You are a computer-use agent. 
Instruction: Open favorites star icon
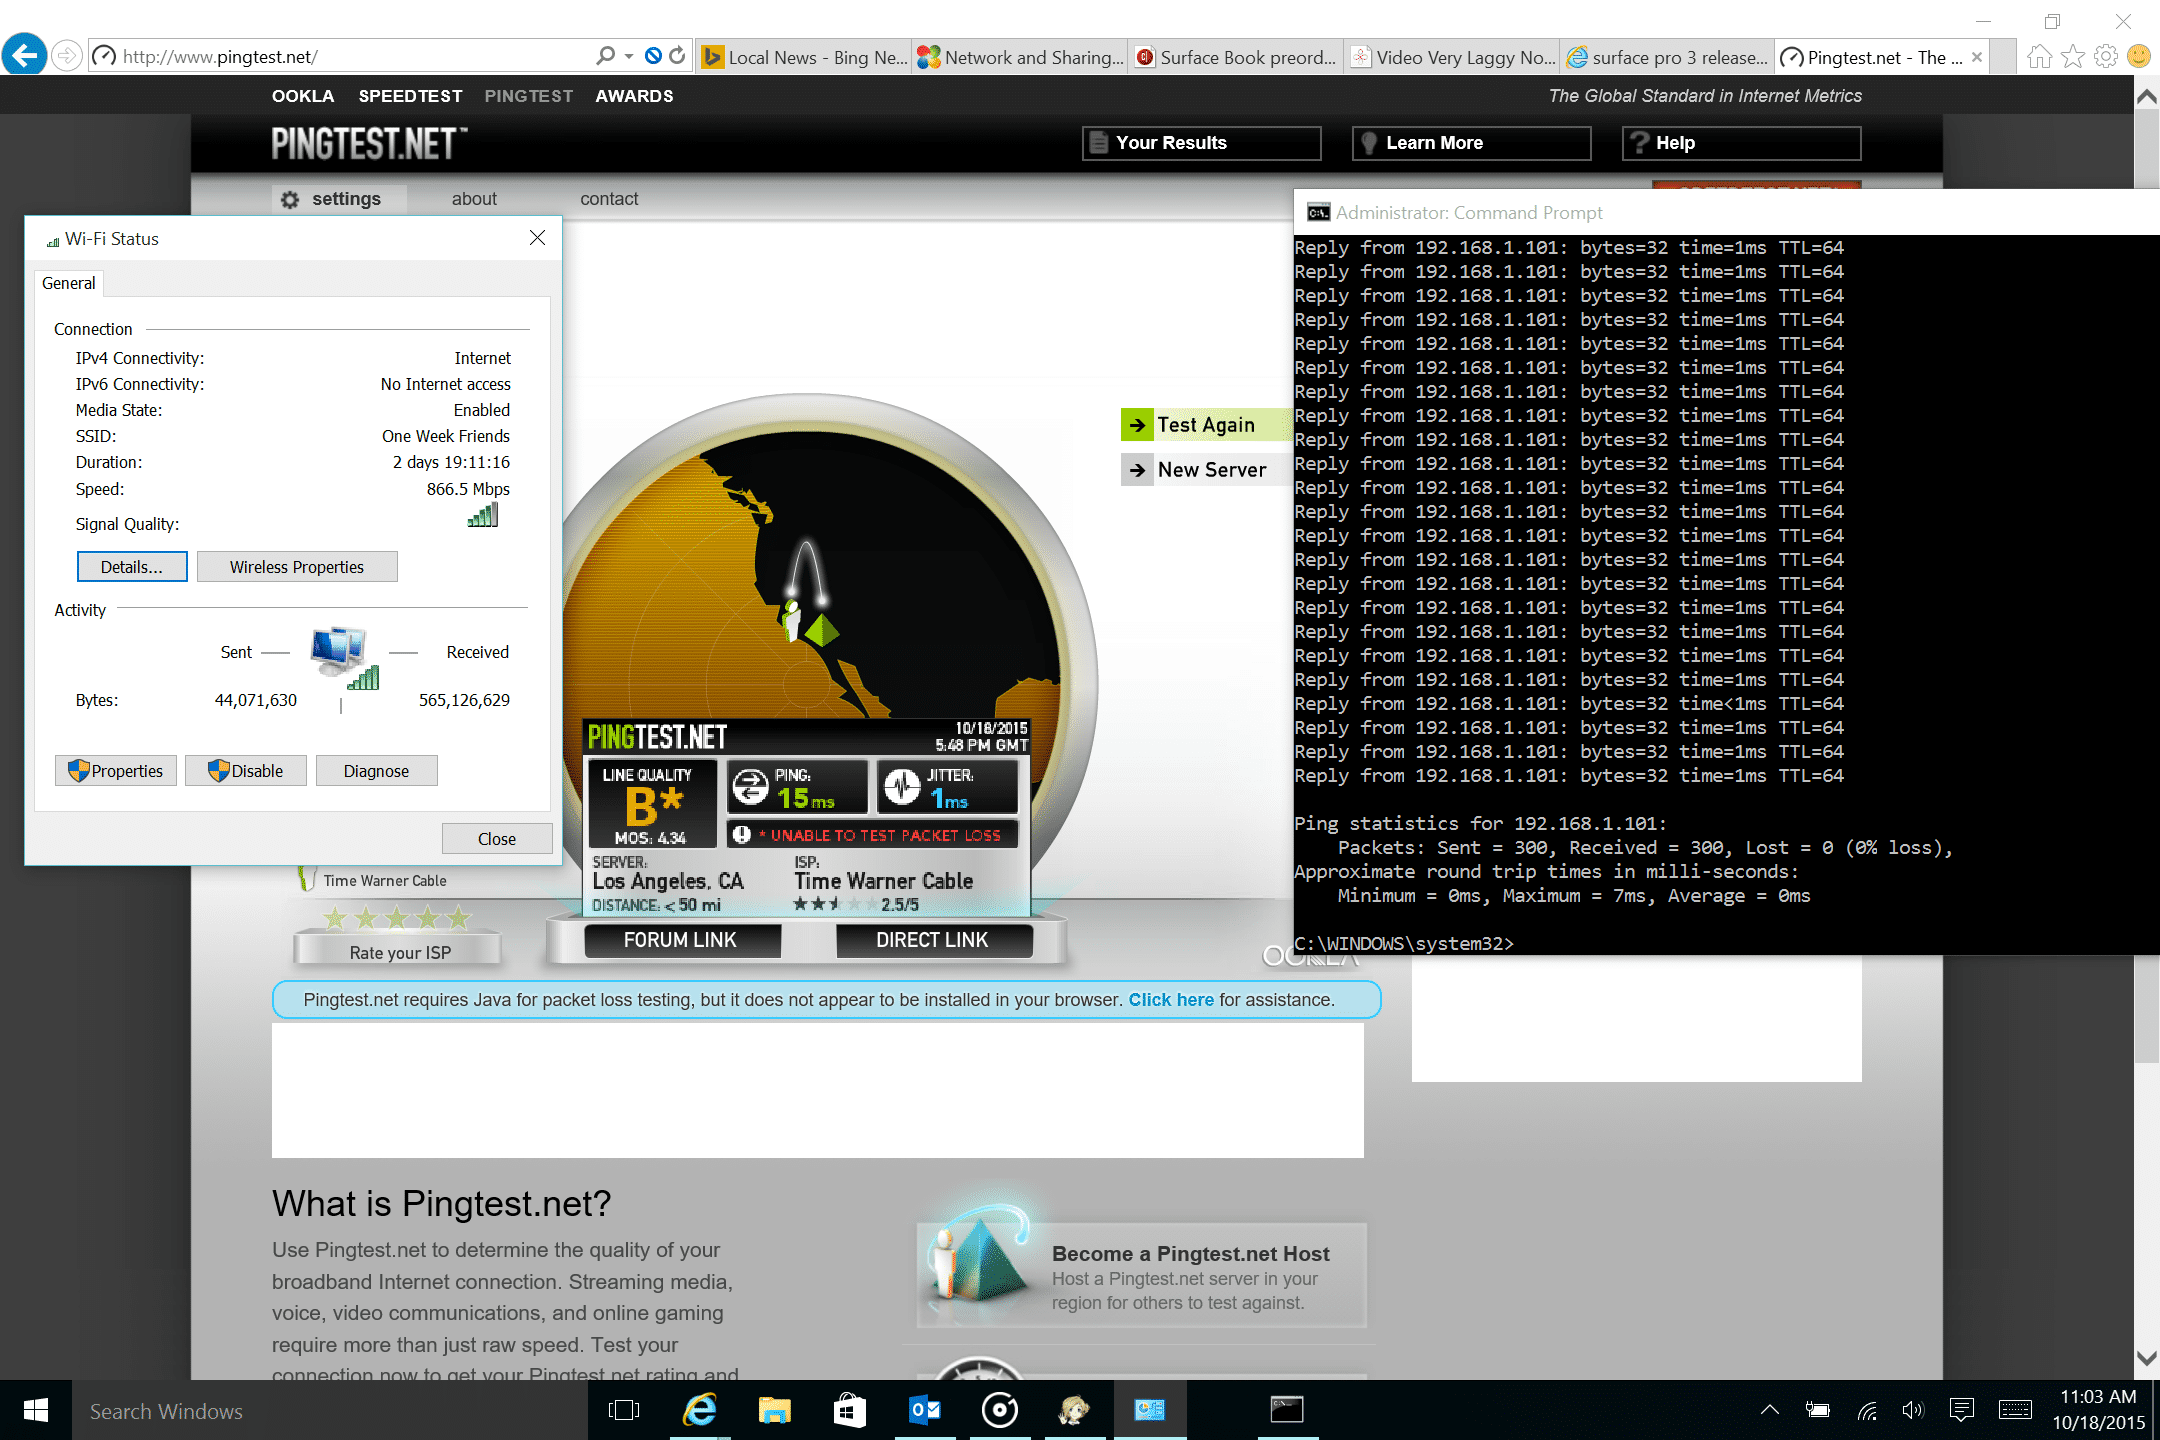[x=2073, y=57]
